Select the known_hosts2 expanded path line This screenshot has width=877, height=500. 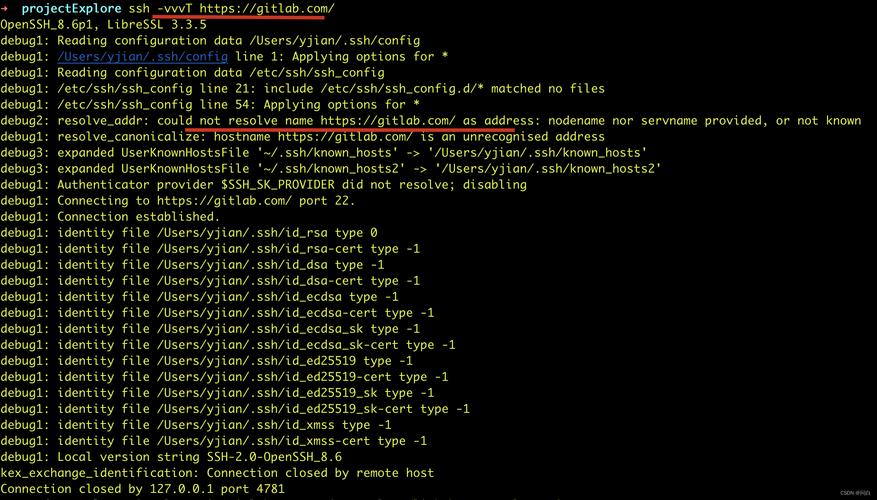point(330,169)
